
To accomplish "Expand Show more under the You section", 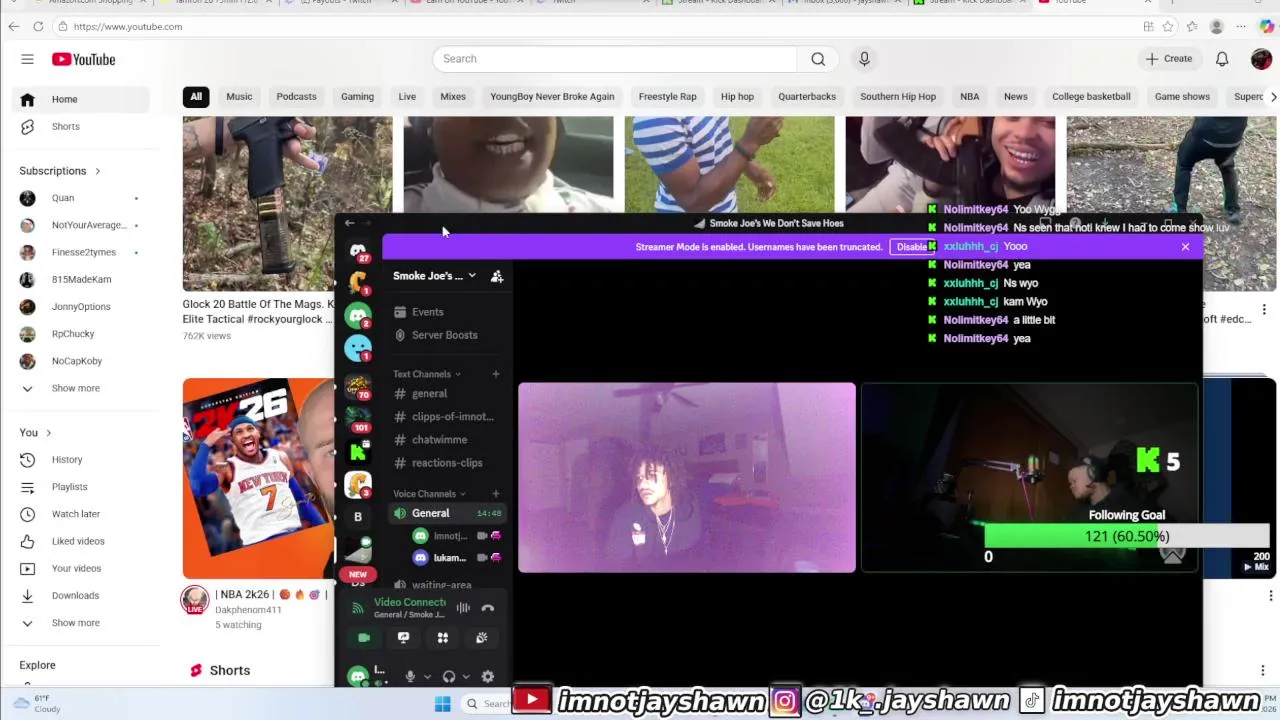I will point(76,623).
